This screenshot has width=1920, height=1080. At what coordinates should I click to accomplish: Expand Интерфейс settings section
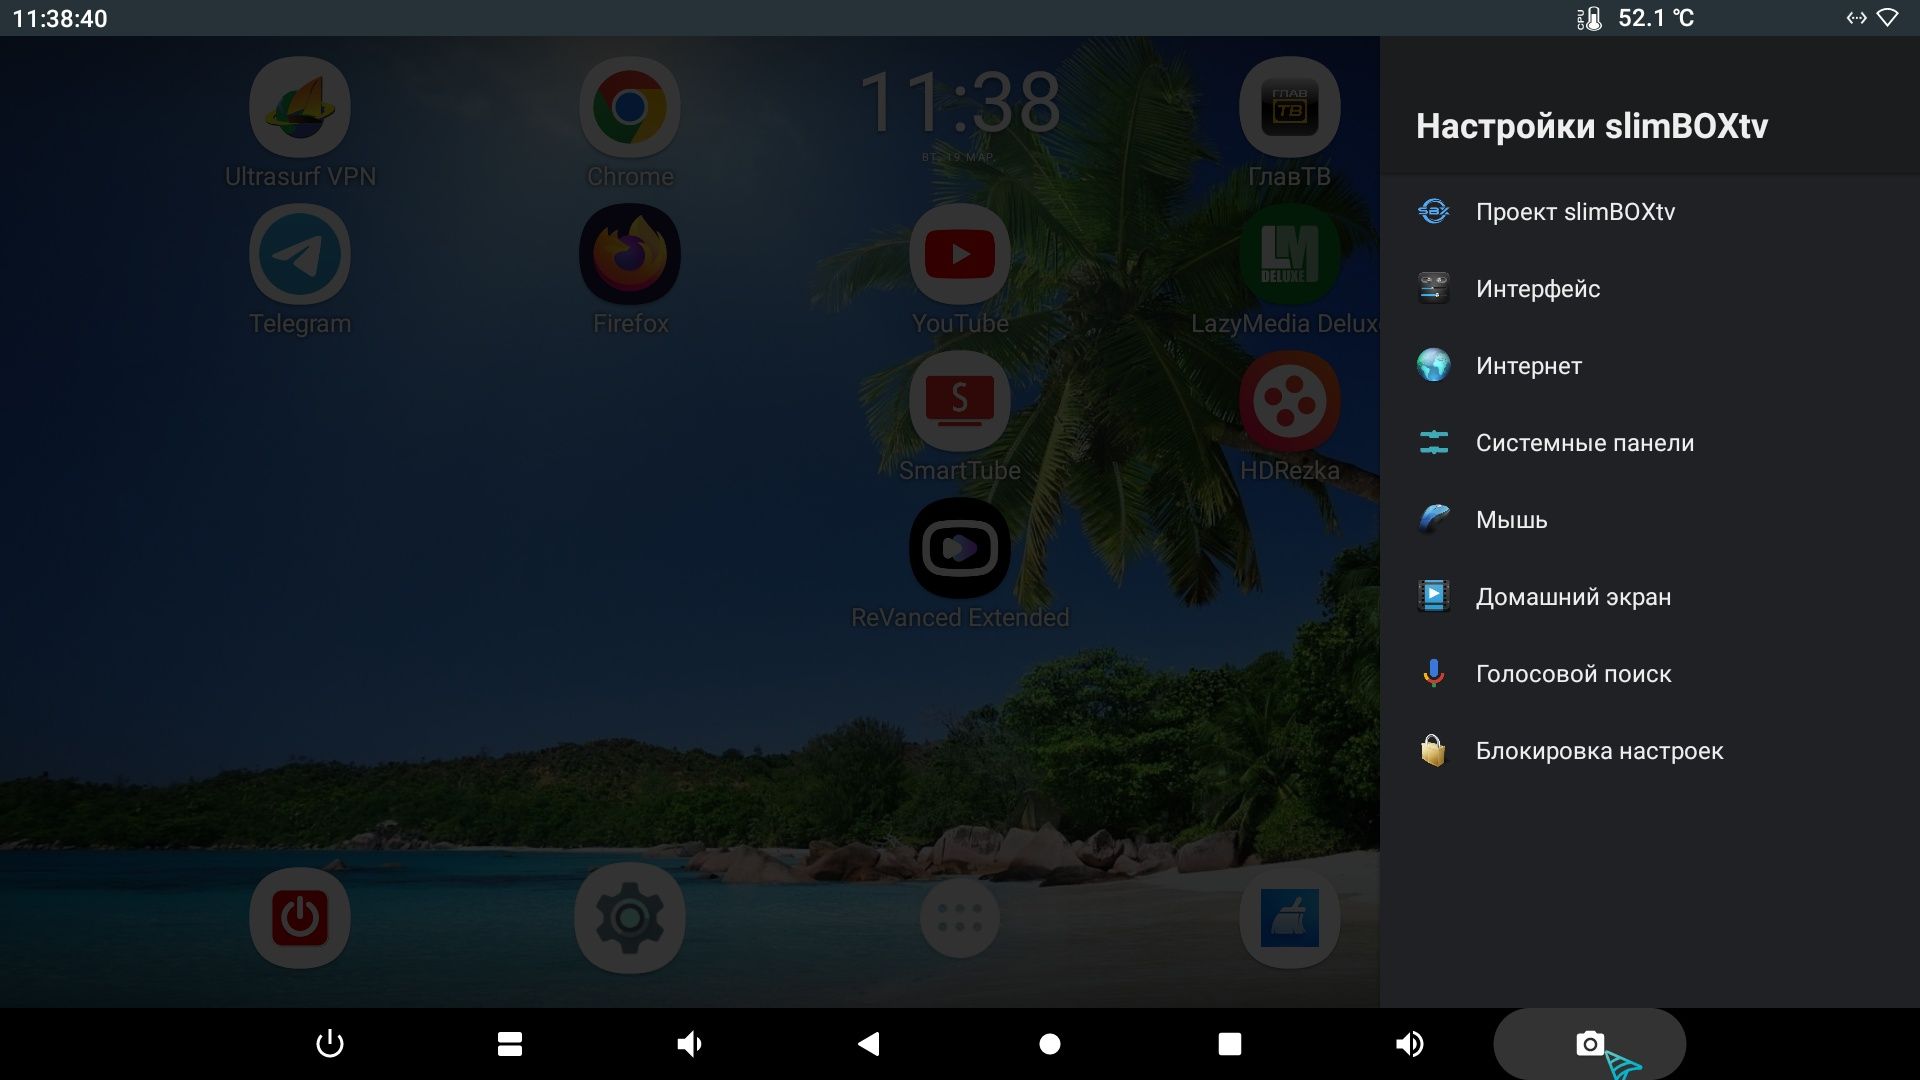[1538, 287]
